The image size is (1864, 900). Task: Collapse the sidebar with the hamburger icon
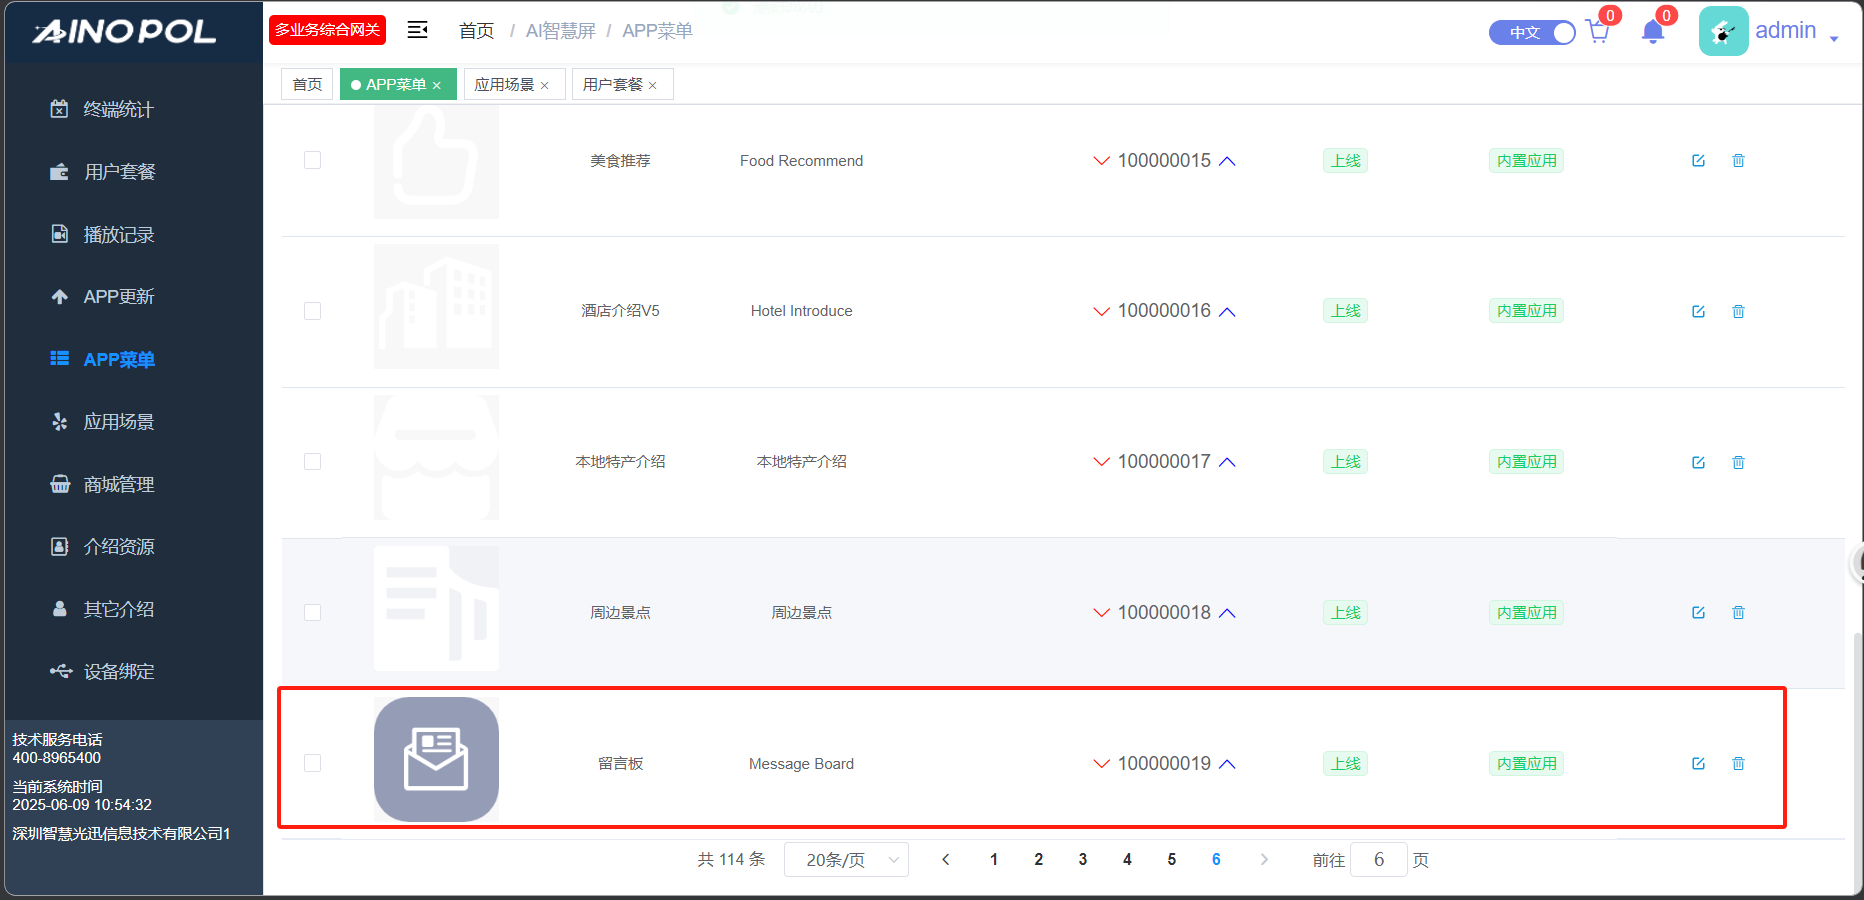pos(418,30)
